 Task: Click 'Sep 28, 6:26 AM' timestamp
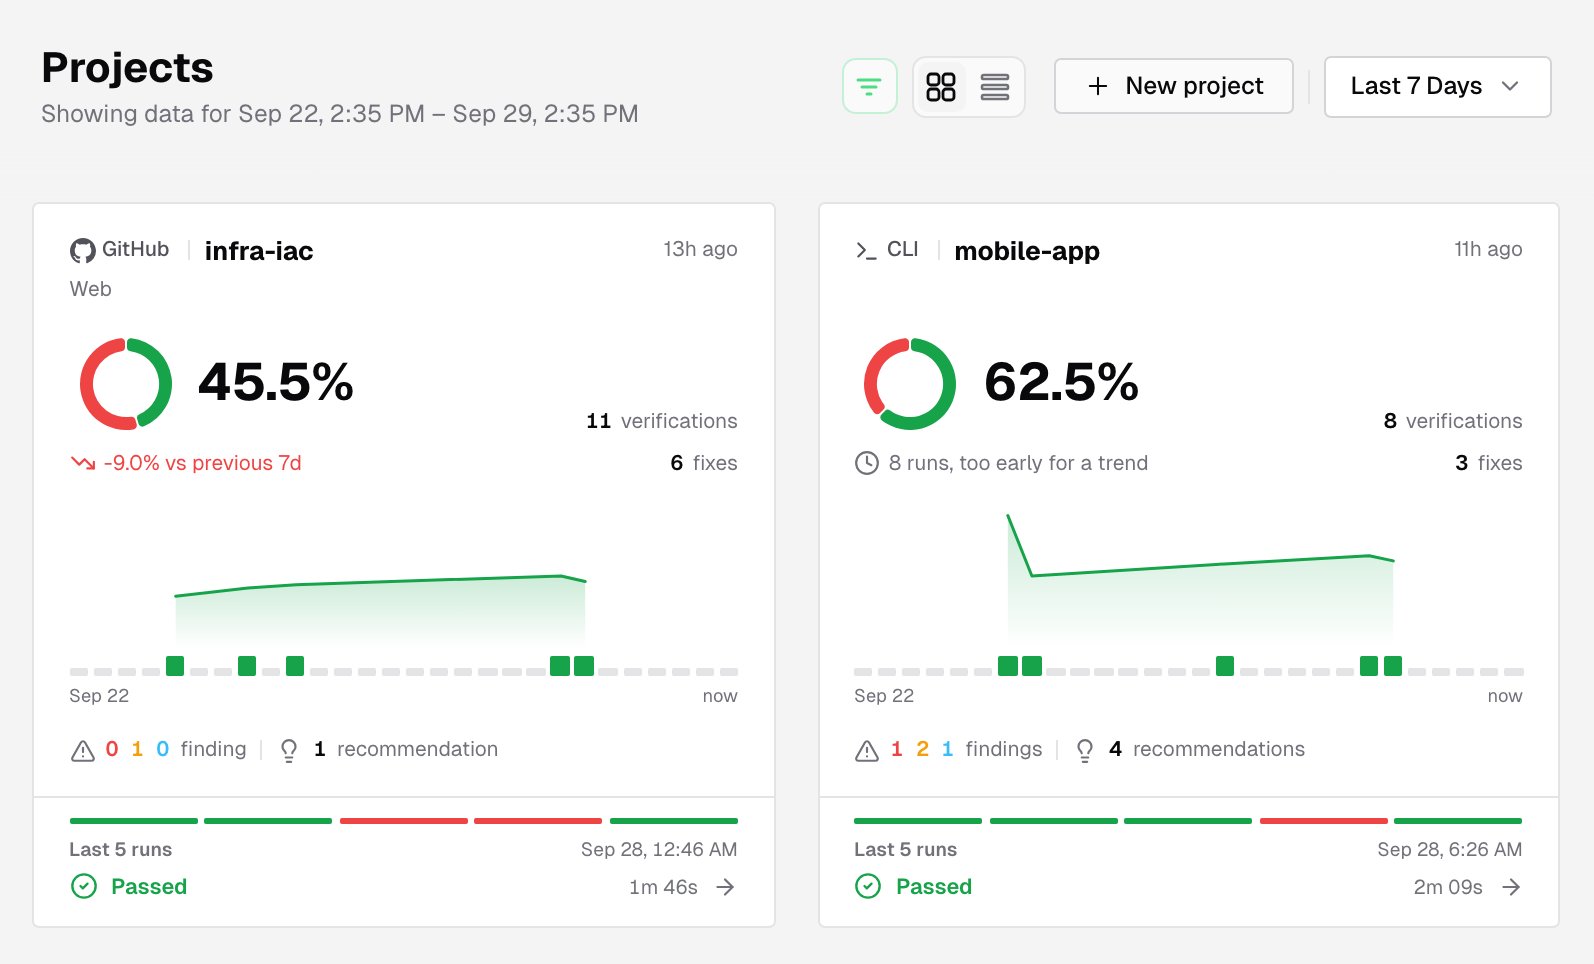tap(1450, 849)
